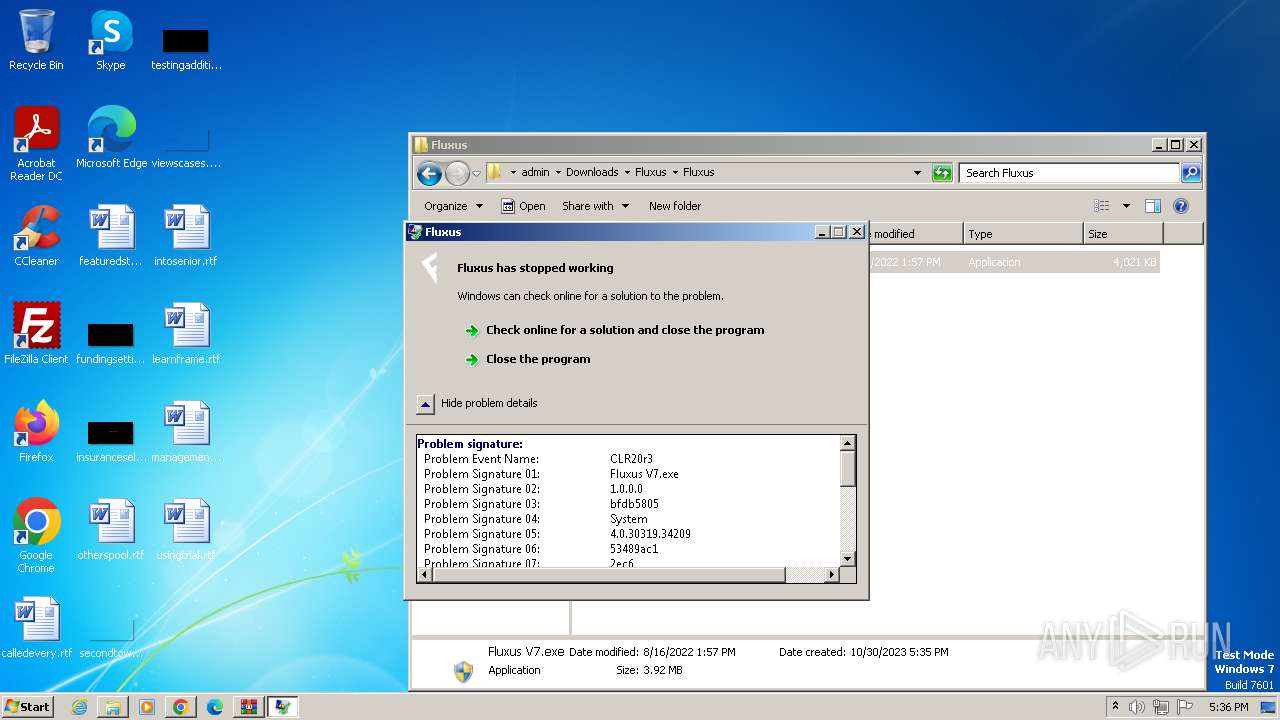Click the Fluxus crash taskbar item

(x=283, y=707)
